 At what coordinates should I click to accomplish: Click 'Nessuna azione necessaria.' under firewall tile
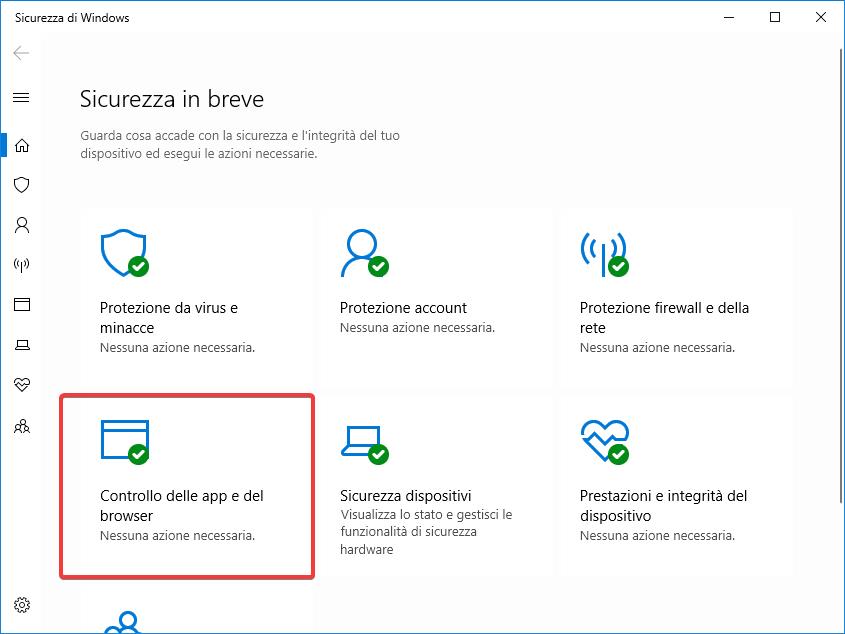click(x=657, y=348)
